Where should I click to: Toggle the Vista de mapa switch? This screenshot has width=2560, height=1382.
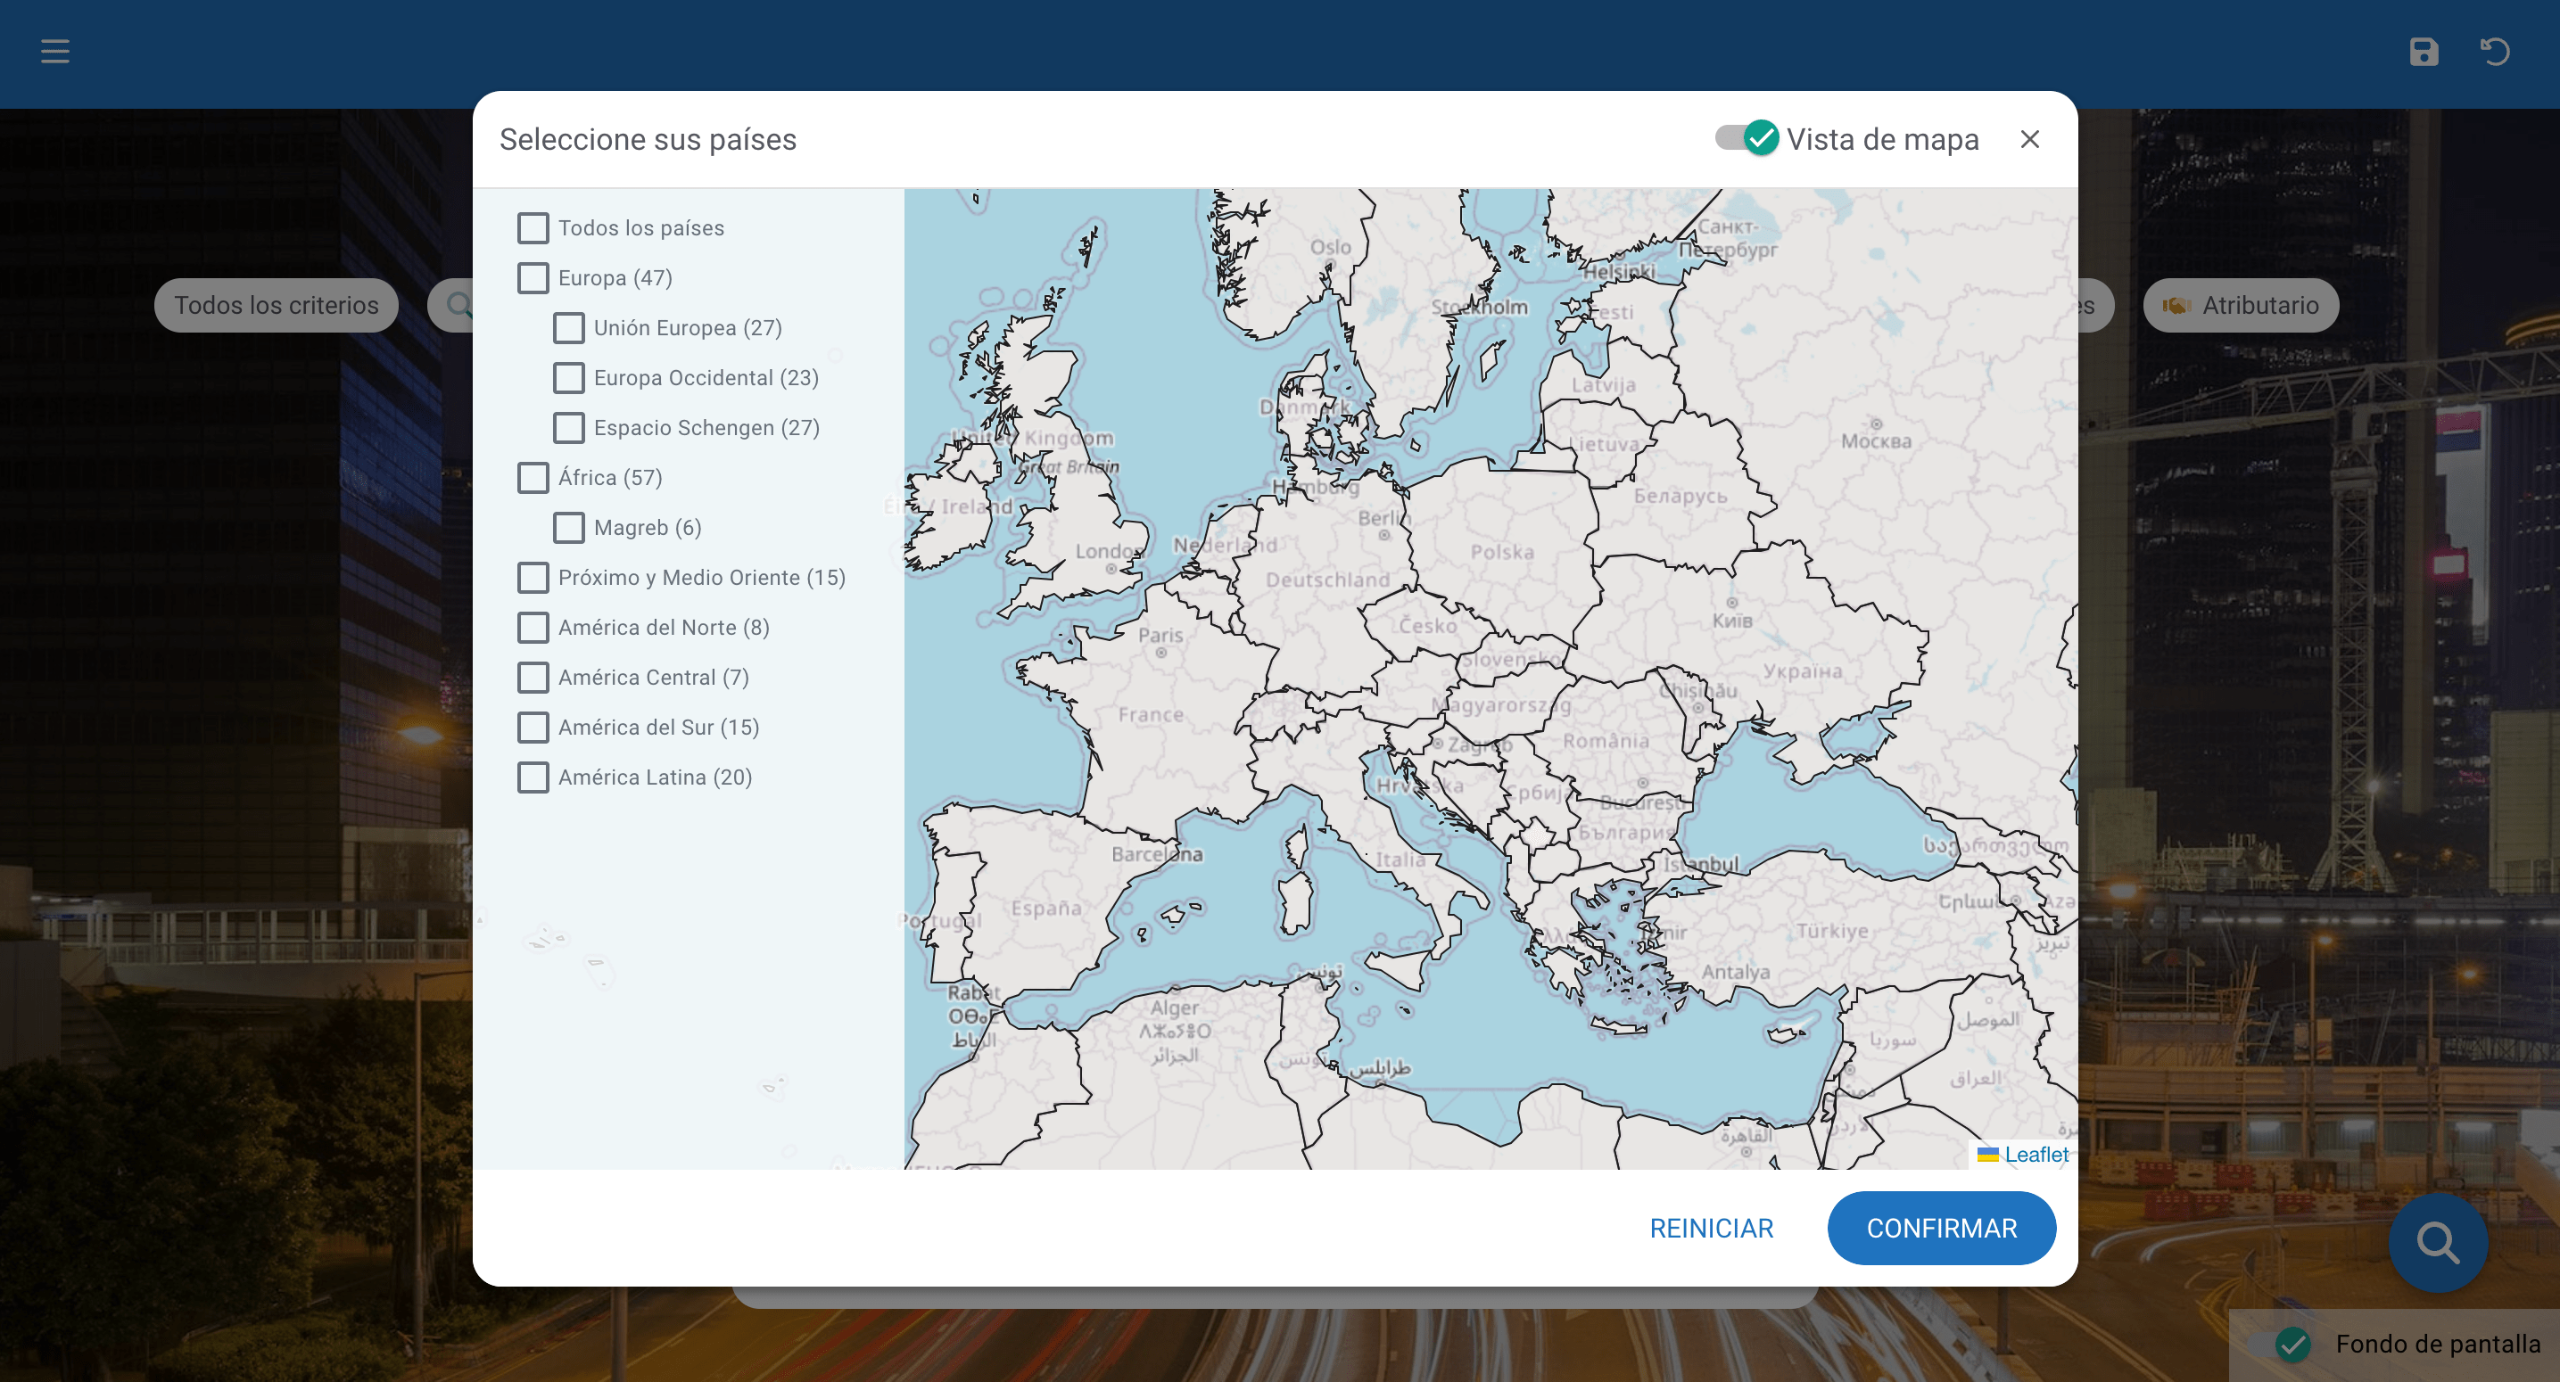[1747, 138]
